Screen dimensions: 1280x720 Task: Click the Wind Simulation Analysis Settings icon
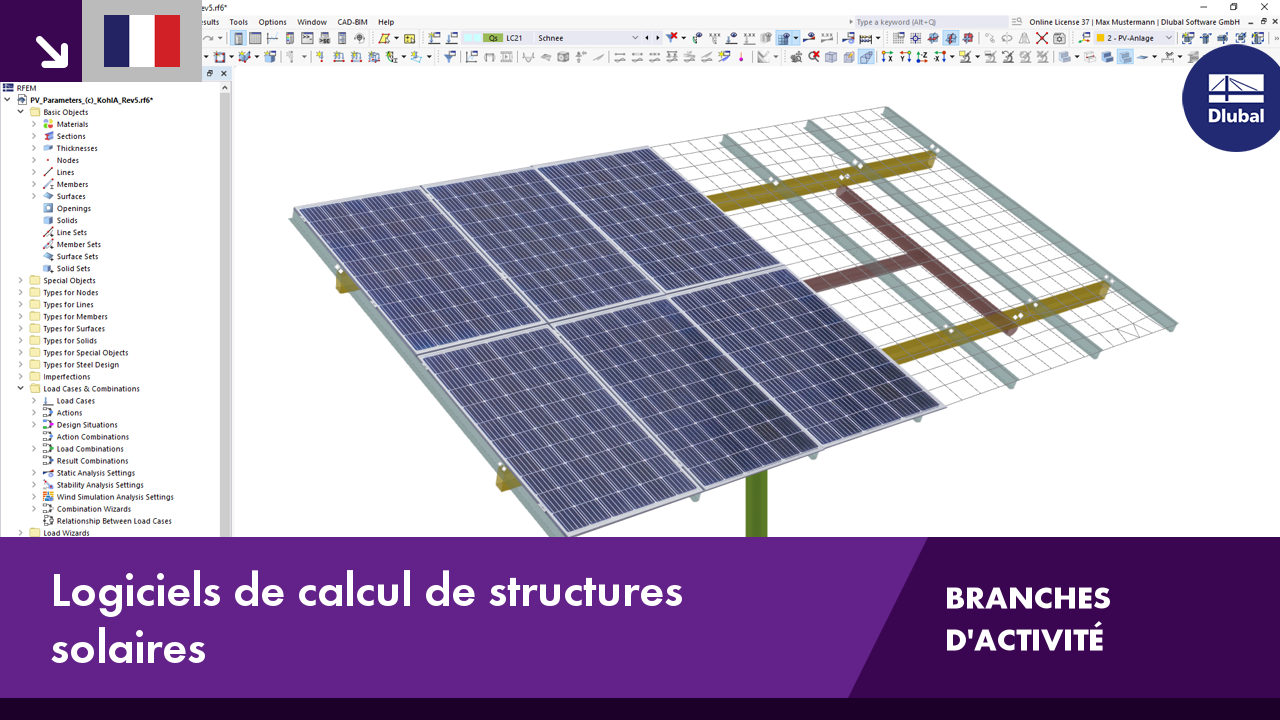coord(48,497)
